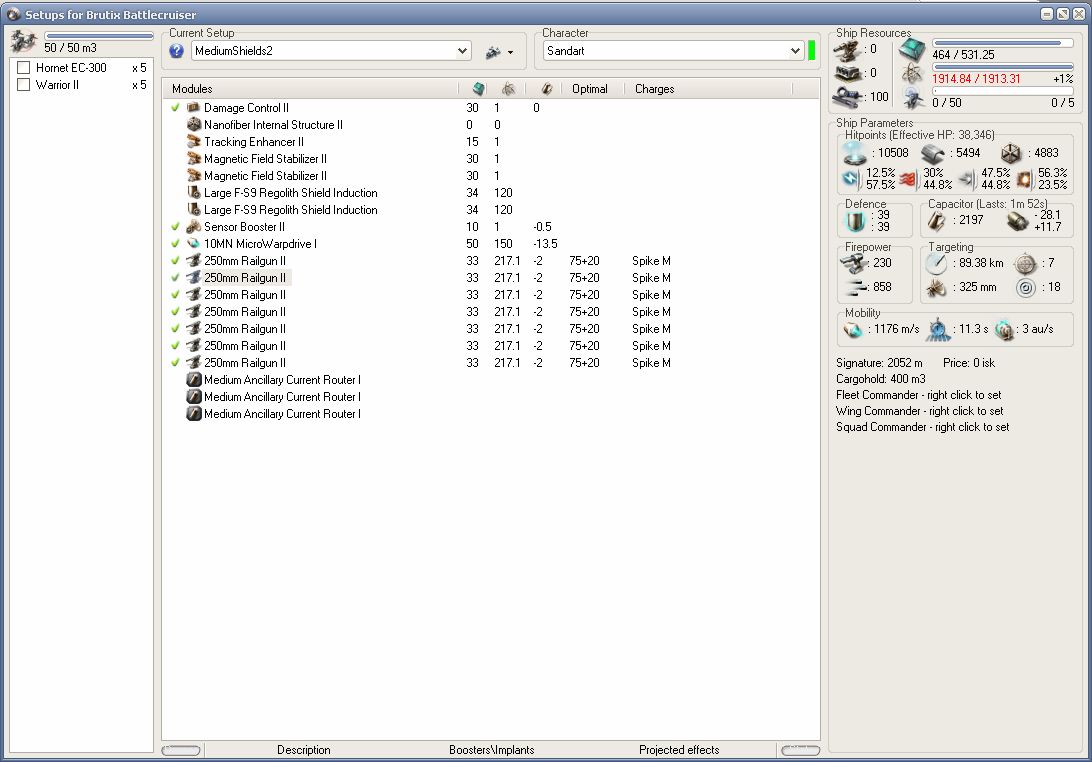The width and height of the screenshot is (1092, 762).
Task: Open the Character dropdown showing Sandart
Action: coord(673,51)
